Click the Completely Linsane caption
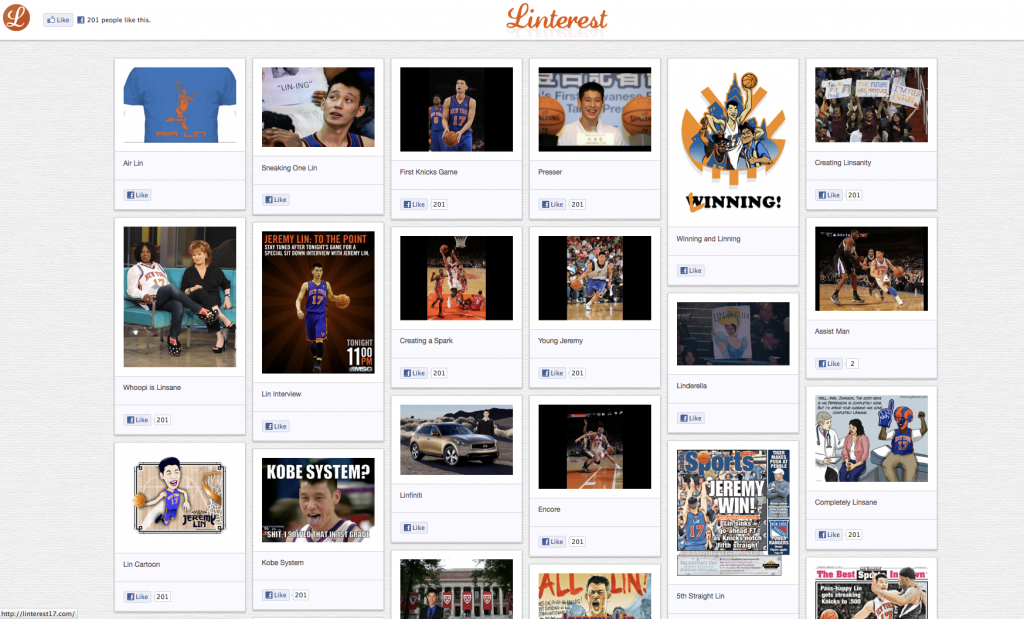The image size is (1024, 619). 846,503
